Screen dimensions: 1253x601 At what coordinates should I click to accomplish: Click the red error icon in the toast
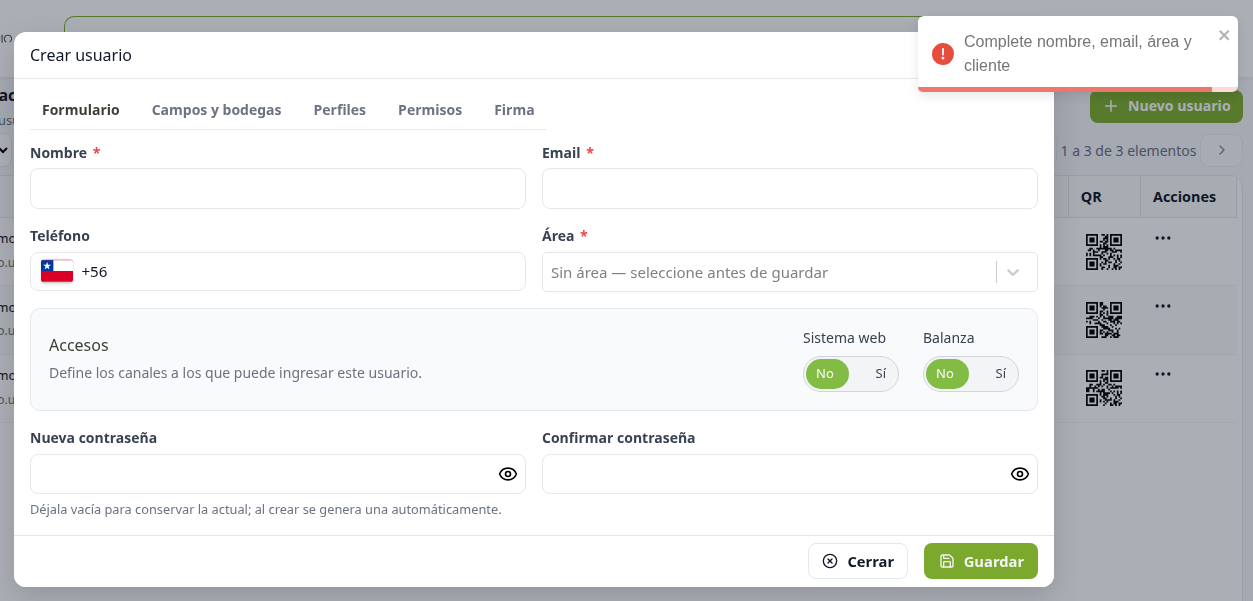tap(942, 54)
